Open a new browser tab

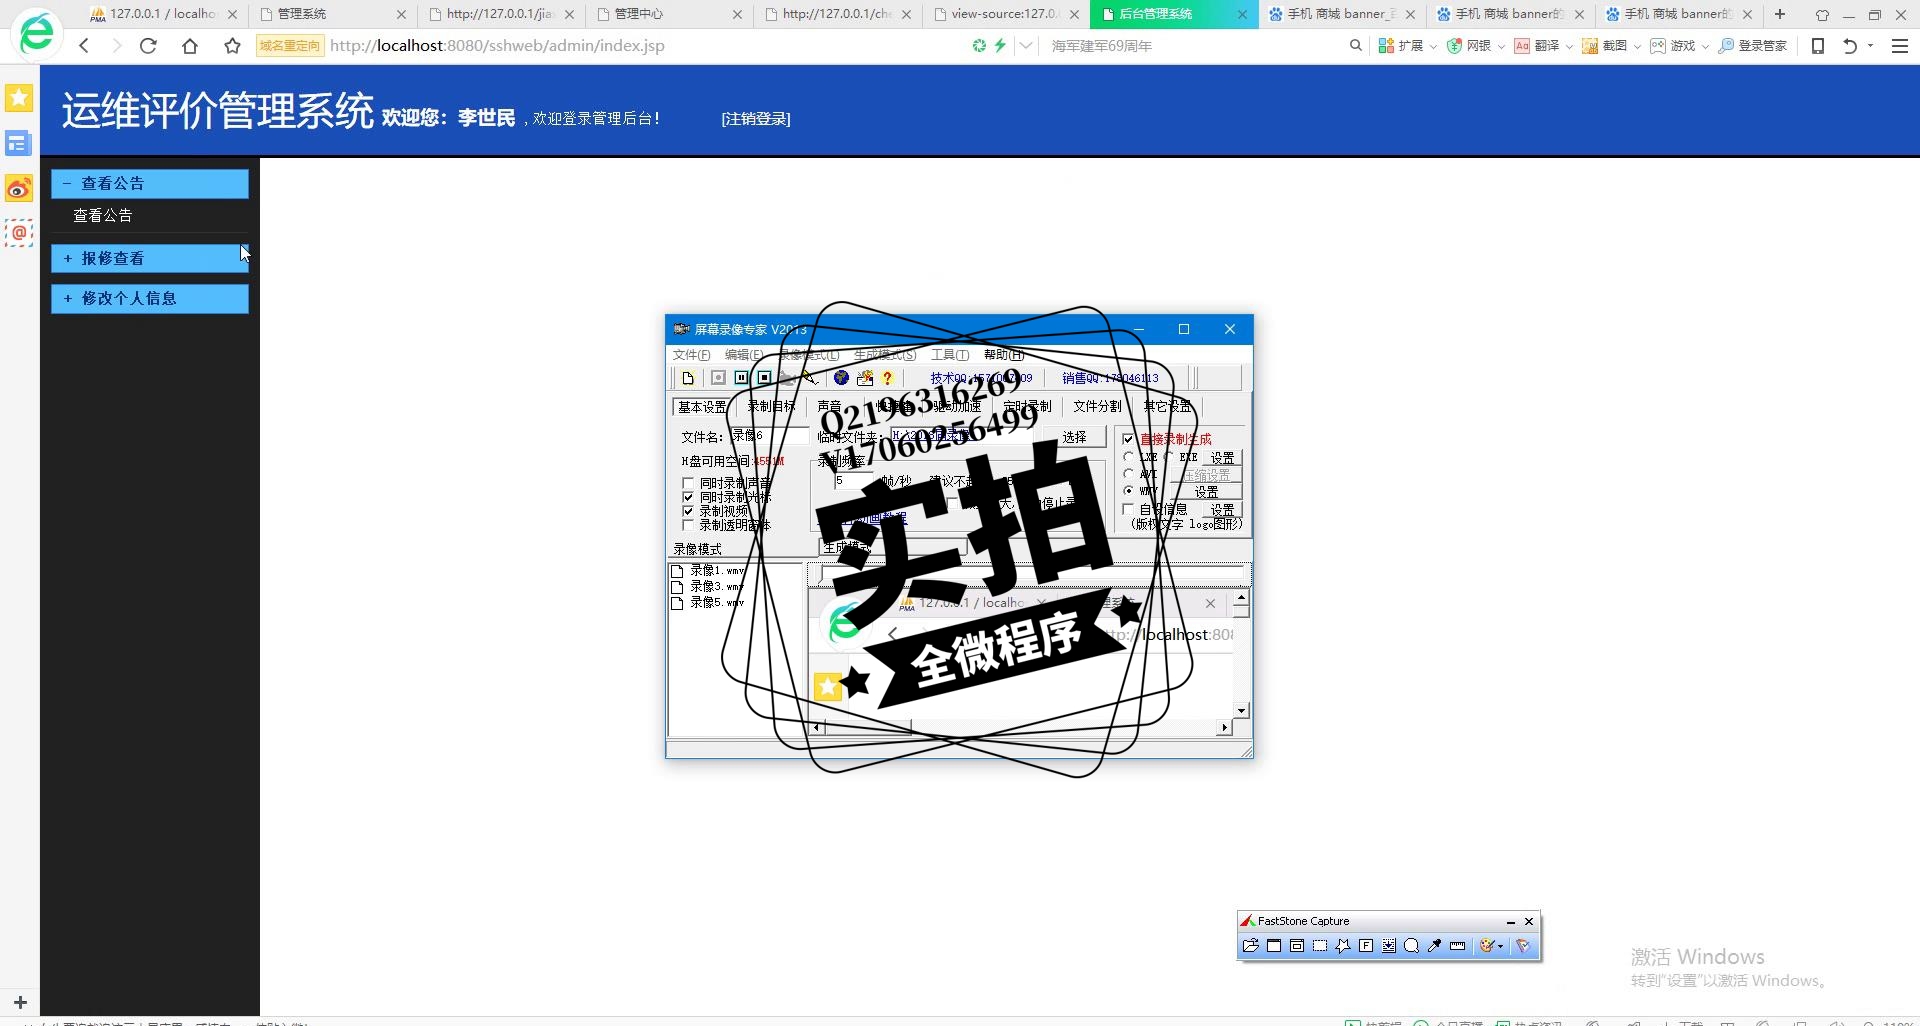pyautogui.click(x=1780, y=14)
